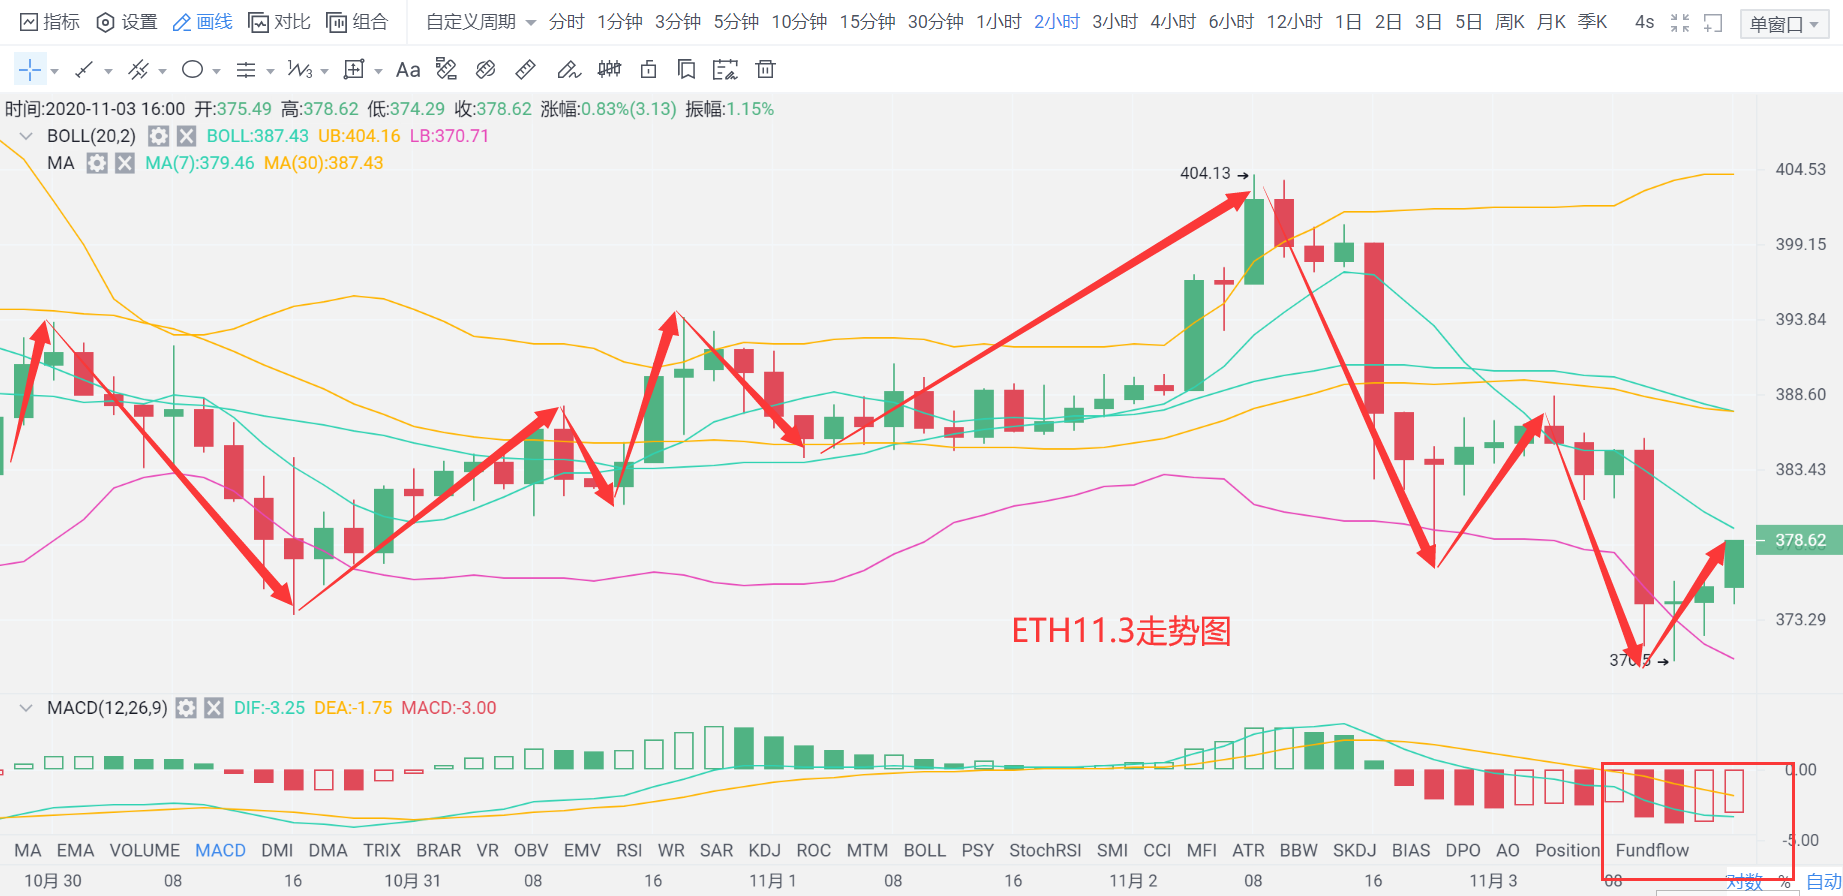Switch to the 4小时 timeframe

(1173, 22)
